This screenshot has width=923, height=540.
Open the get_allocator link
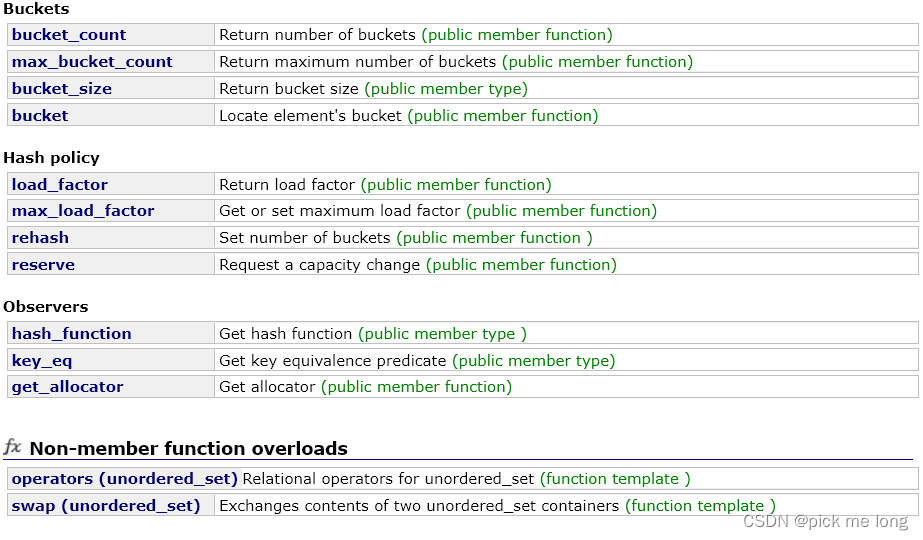click(68, 387)
